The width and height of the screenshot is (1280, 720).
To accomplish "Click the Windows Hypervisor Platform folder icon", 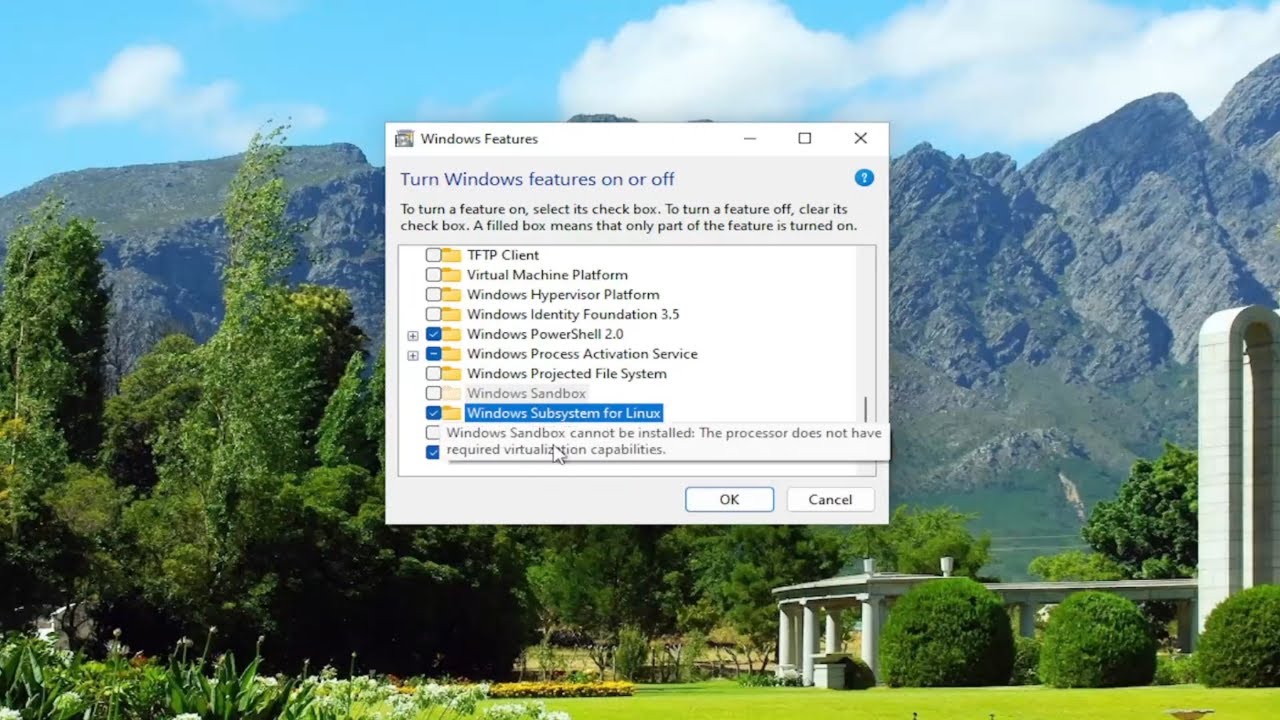I will pyautogui.click(x=451, y=295).
